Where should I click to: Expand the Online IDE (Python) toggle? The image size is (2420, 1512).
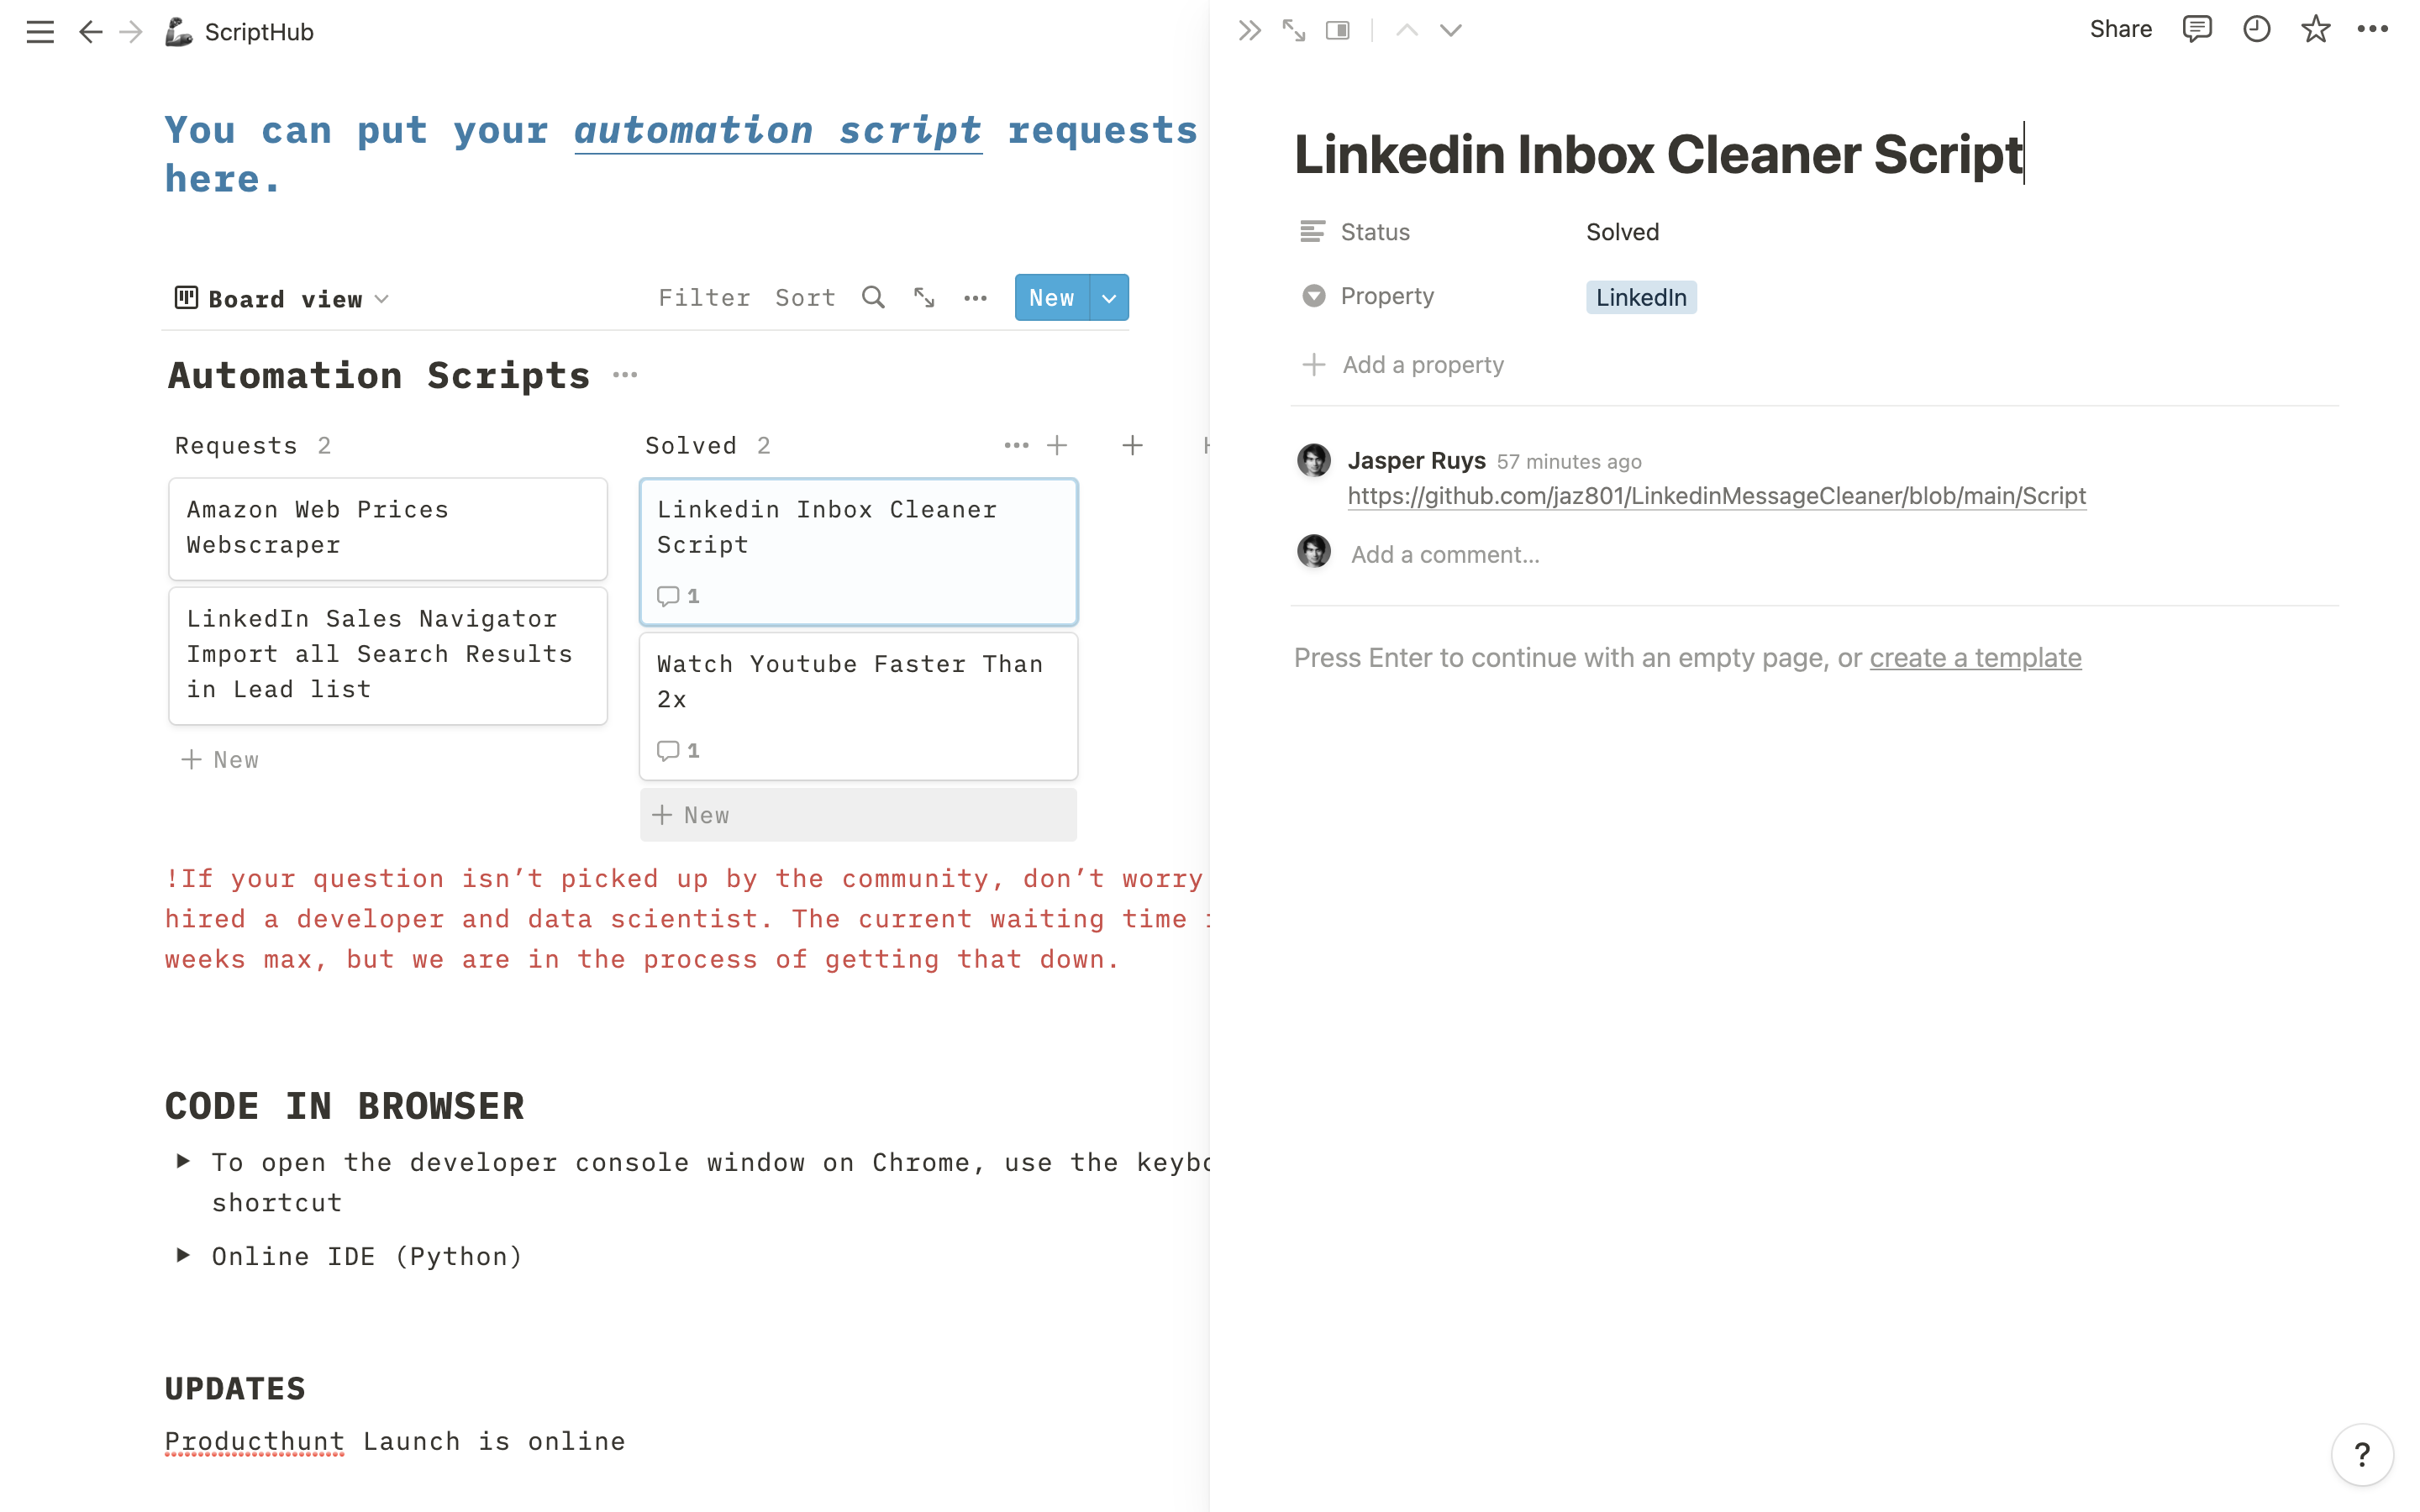[x=183, y=1256]
